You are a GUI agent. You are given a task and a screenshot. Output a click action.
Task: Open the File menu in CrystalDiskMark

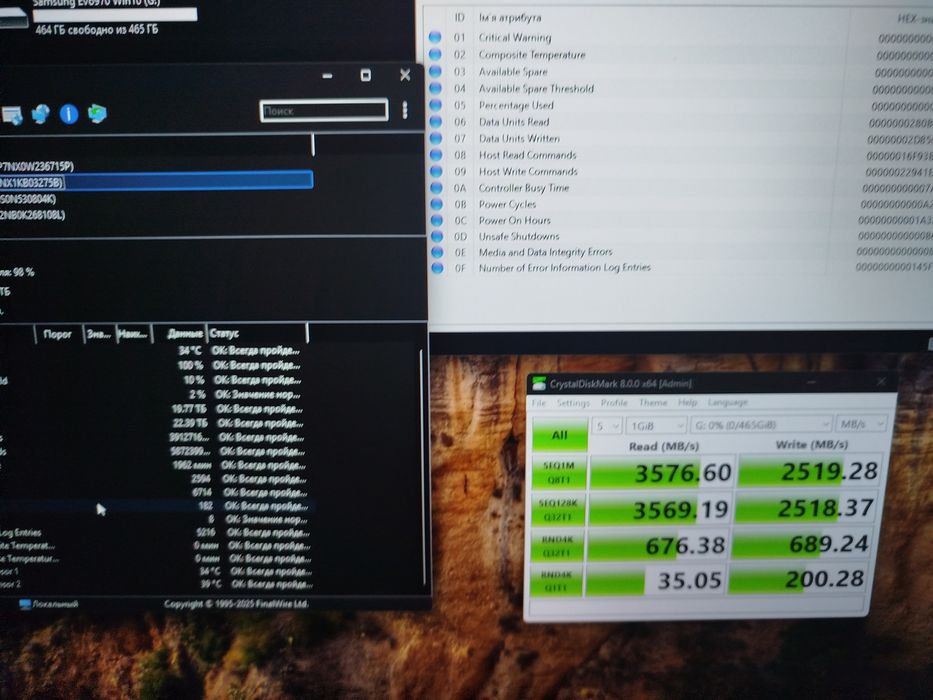pyautogui.click(x=538, y=403)
